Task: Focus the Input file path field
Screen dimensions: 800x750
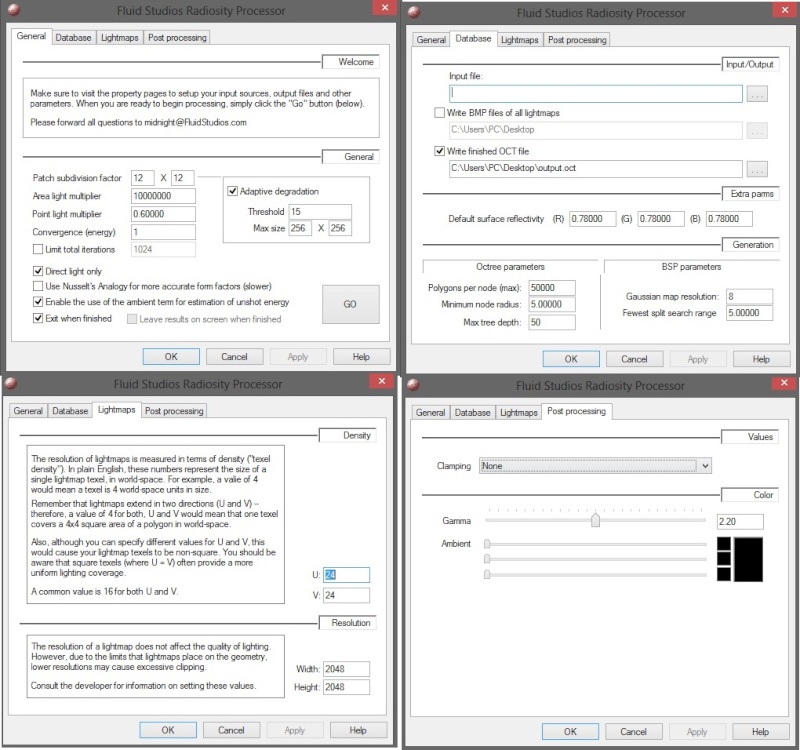Action: coord(596,94)
